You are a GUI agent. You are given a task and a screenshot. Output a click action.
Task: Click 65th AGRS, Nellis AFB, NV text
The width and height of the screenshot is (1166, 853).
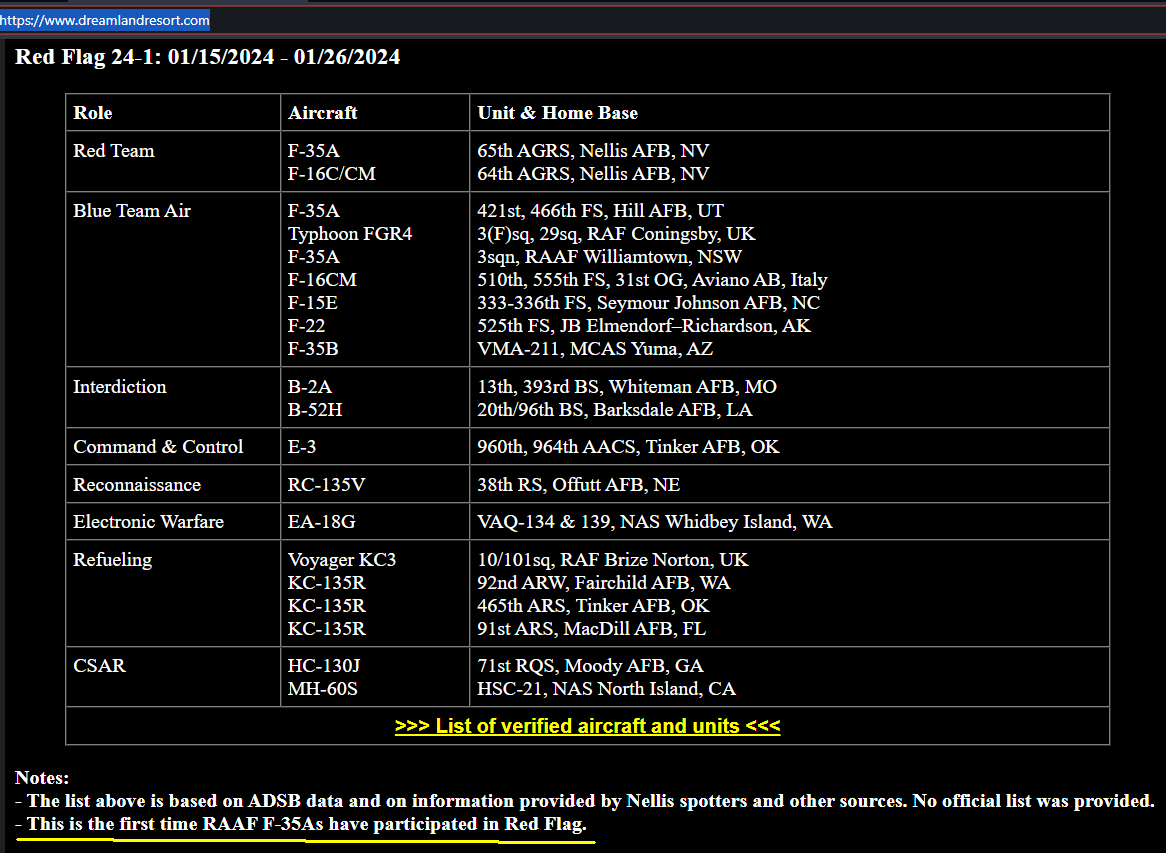coord(593,151)
